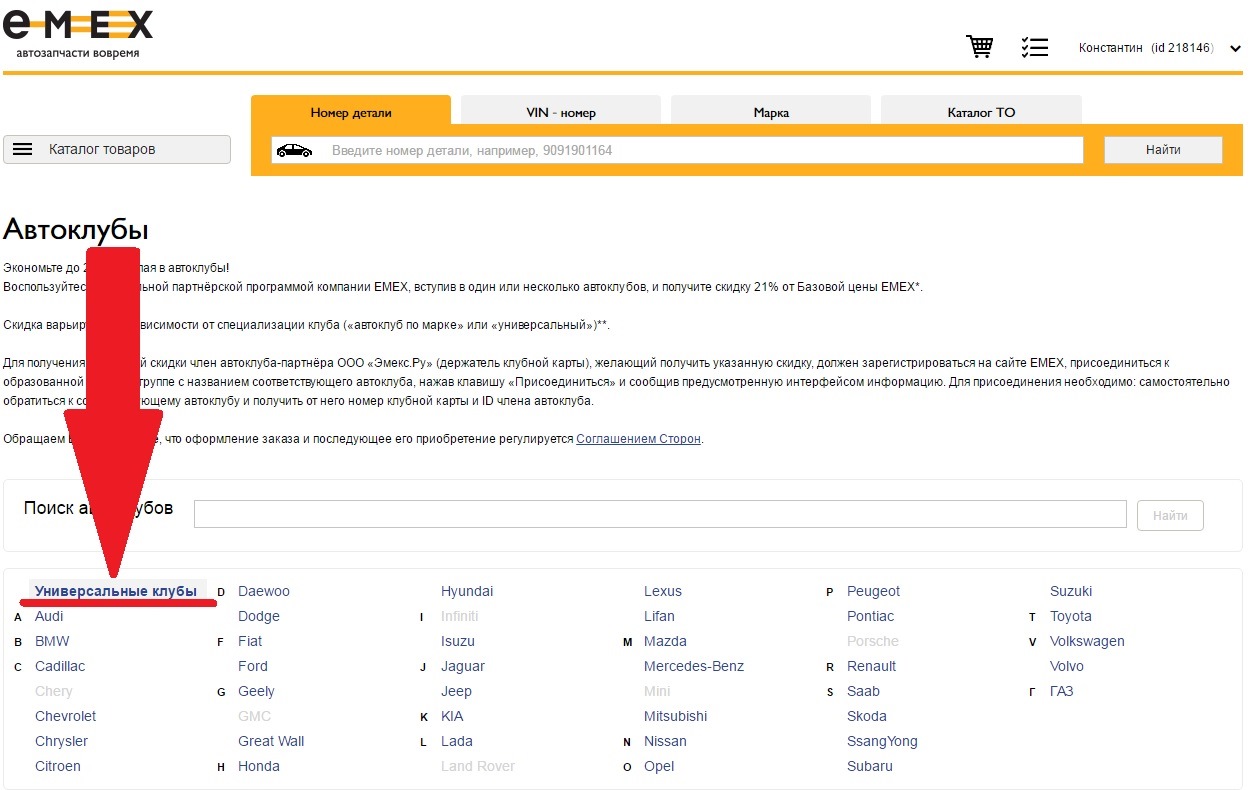This screenshot has width=1259, height=790.
Task: Switch to the VIN - номер tab
Action: 561,112
